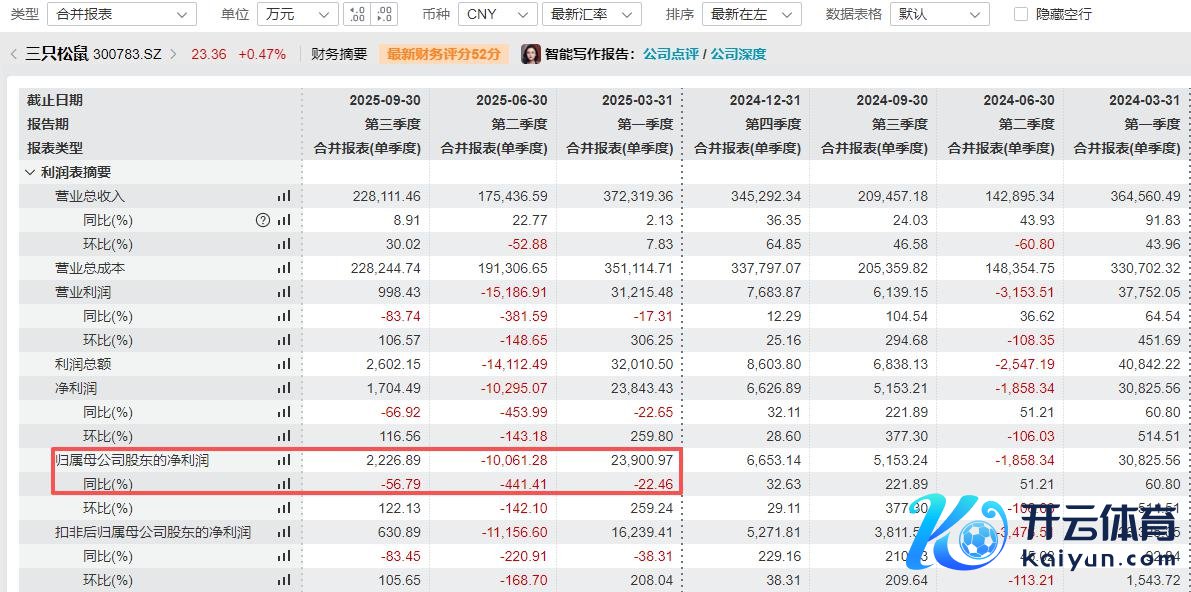The height and width of the screenshot is (592, 1191).
Task: Open the 万元 unit dropdown
Action: coord(296,14)
